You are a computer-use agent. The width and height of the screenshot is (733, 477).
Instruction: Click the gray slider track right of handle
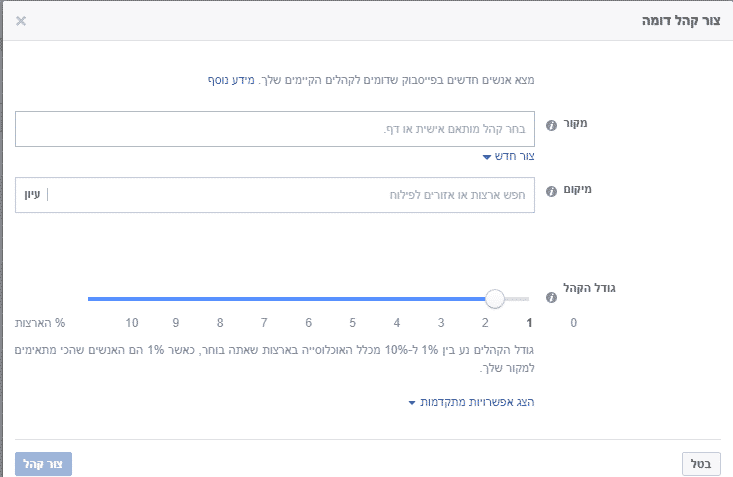(517, 299)
